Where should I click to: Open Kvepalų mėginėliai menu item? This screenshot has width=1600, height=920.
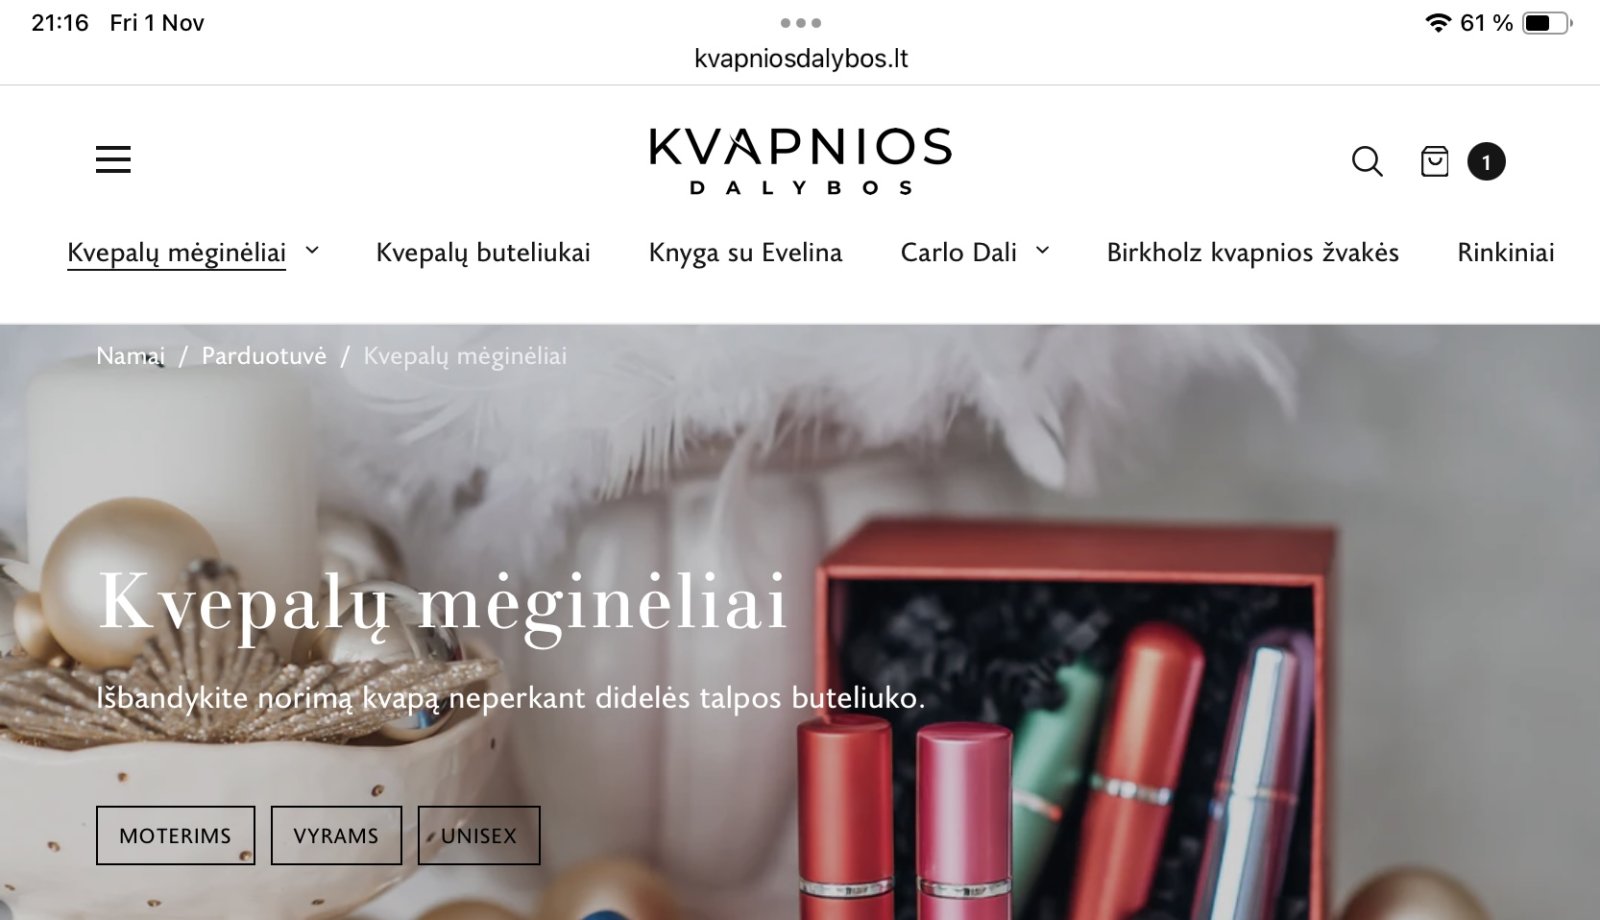[176, 253]
